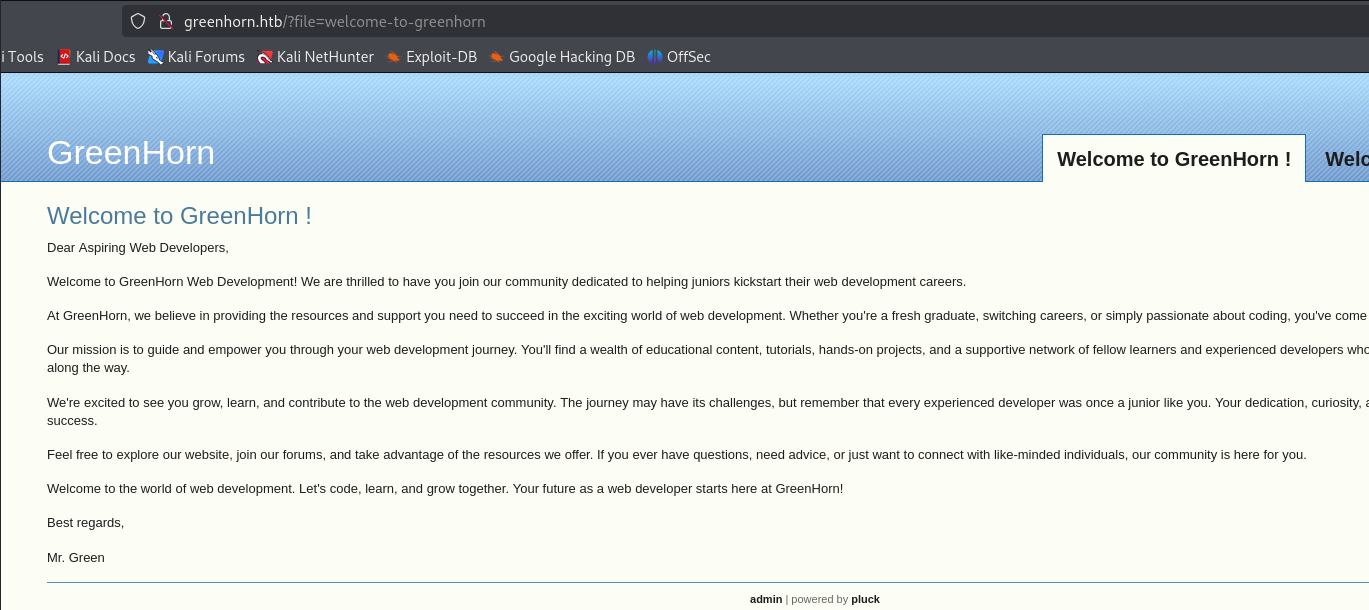This screenshot has height=610, width=1369.
Task: Click the red Kali Docs bookmark icon
Action: pos(65,57)
